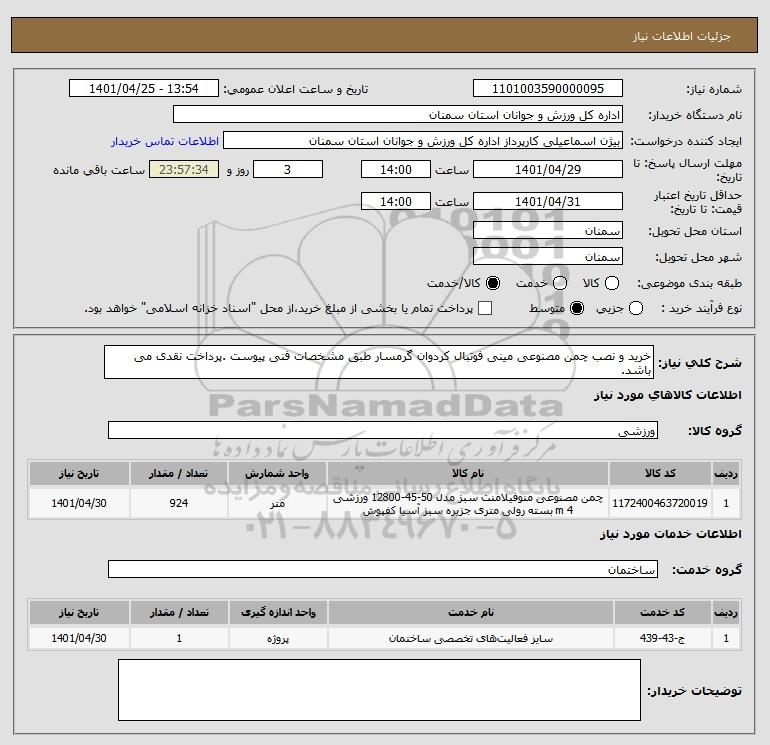Click the چمن مصنوعی product name cell
The width and height of the screenshot is (770, 745).
(x=468, y=504)
